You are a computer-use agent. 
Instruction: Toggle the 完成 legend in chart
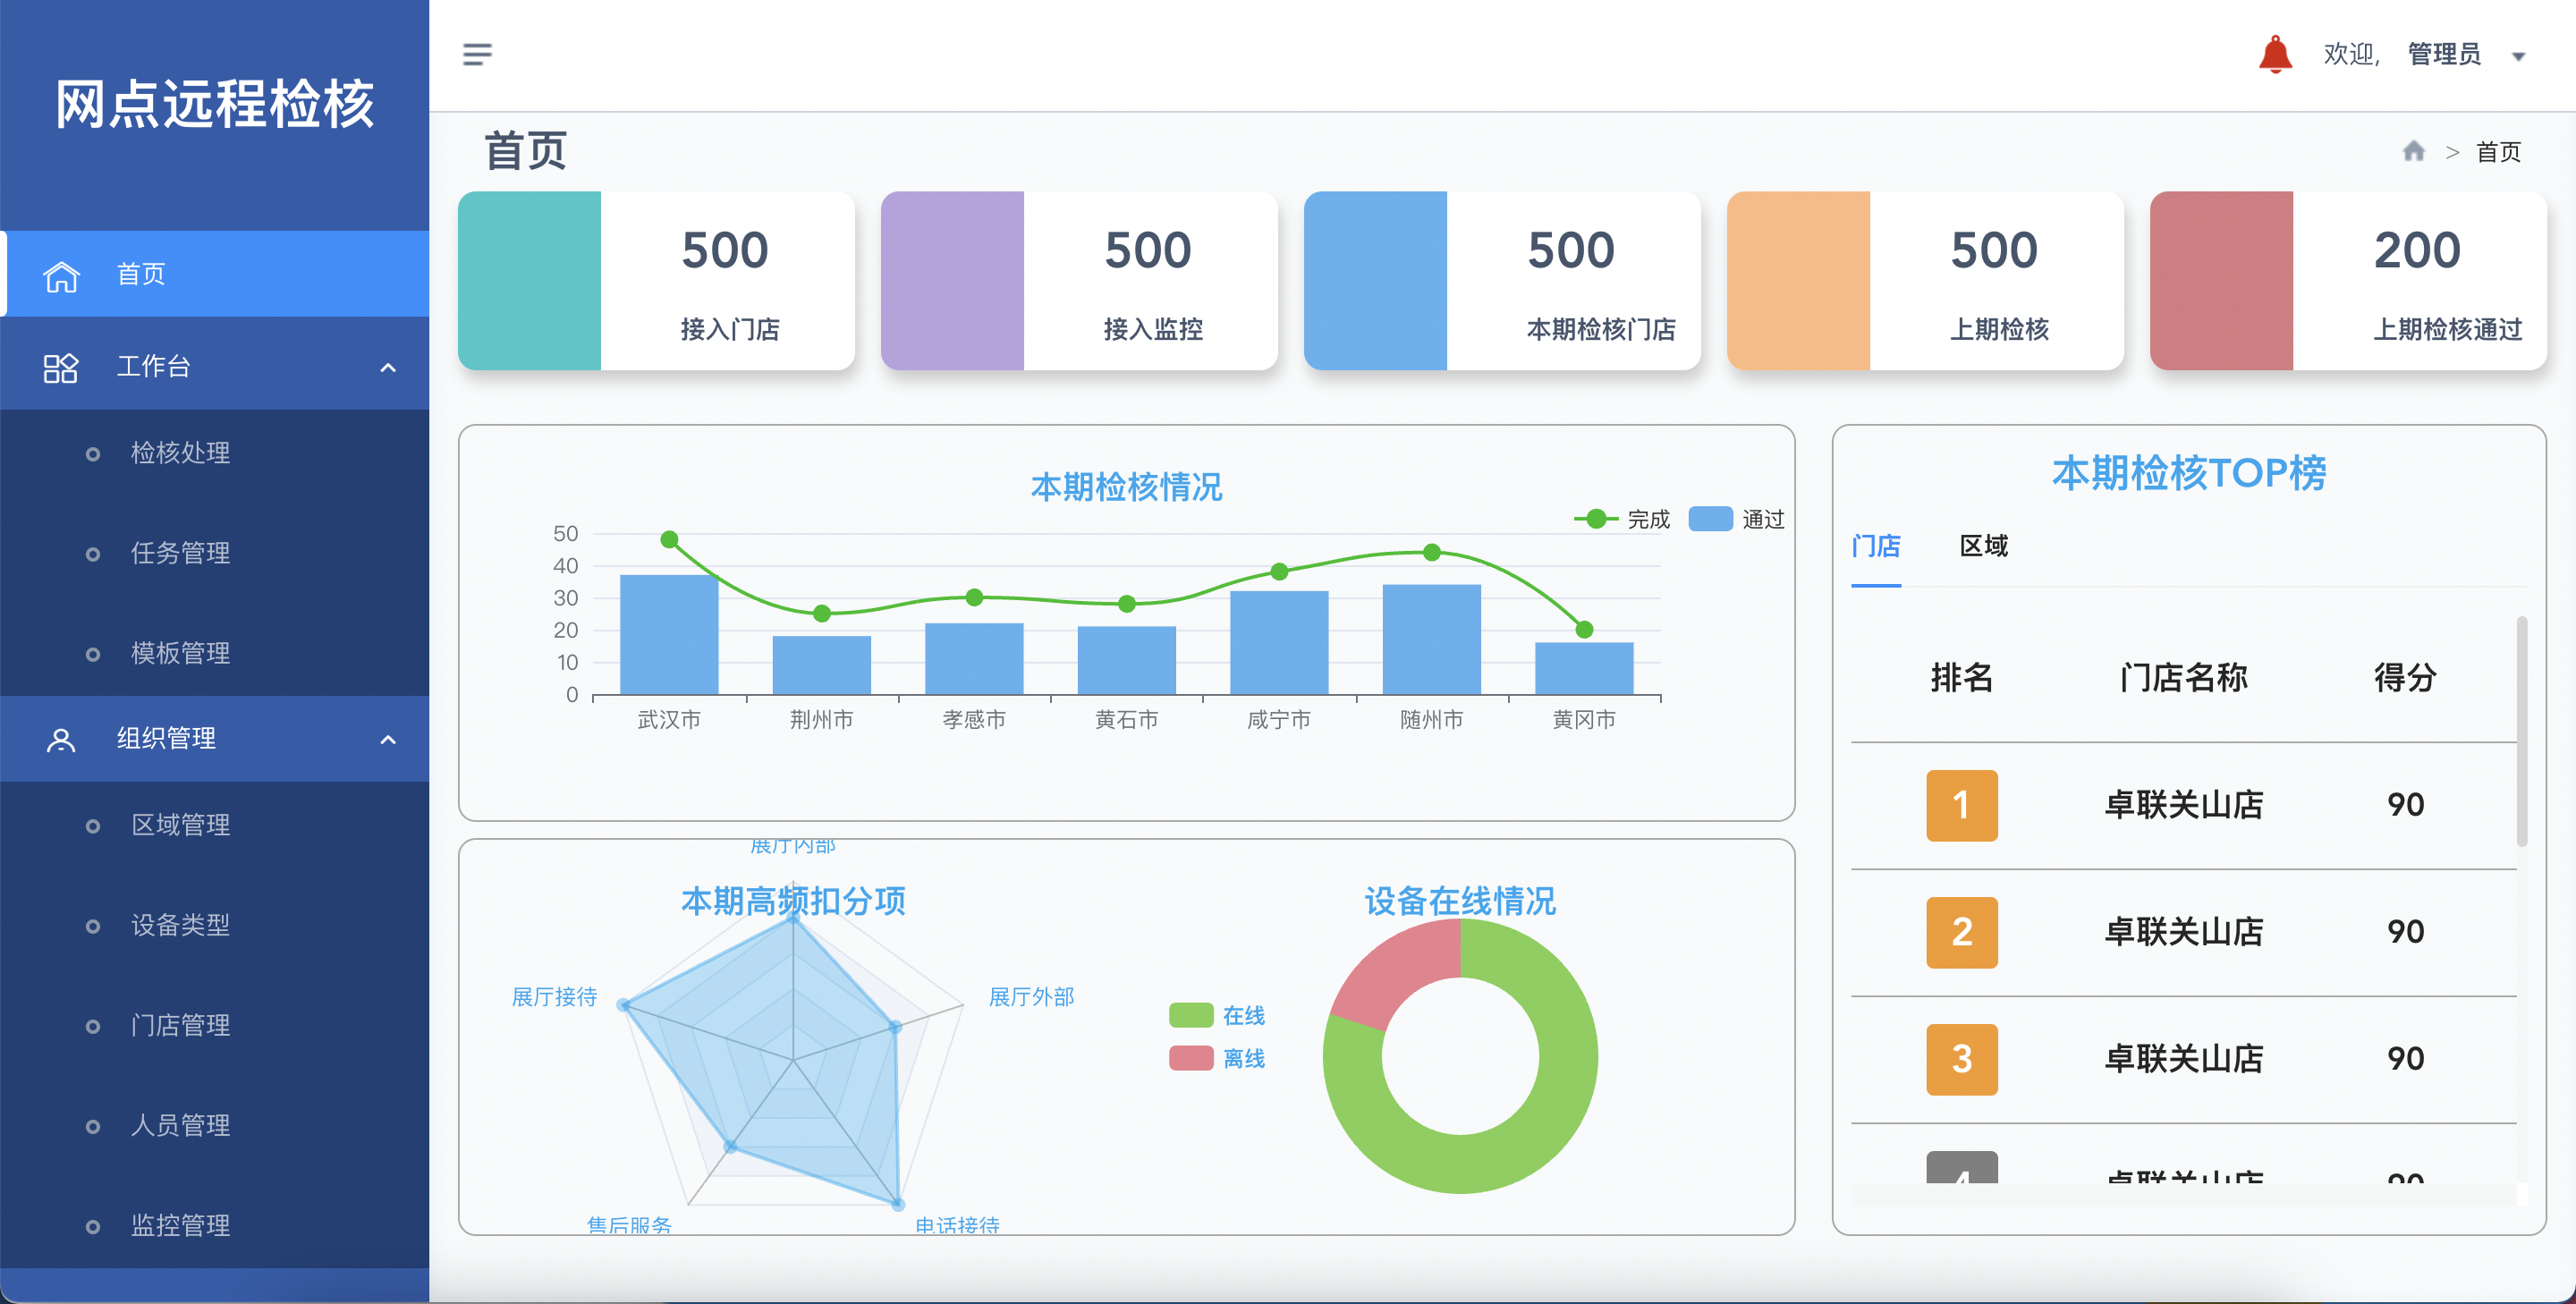pos(1621,519)
